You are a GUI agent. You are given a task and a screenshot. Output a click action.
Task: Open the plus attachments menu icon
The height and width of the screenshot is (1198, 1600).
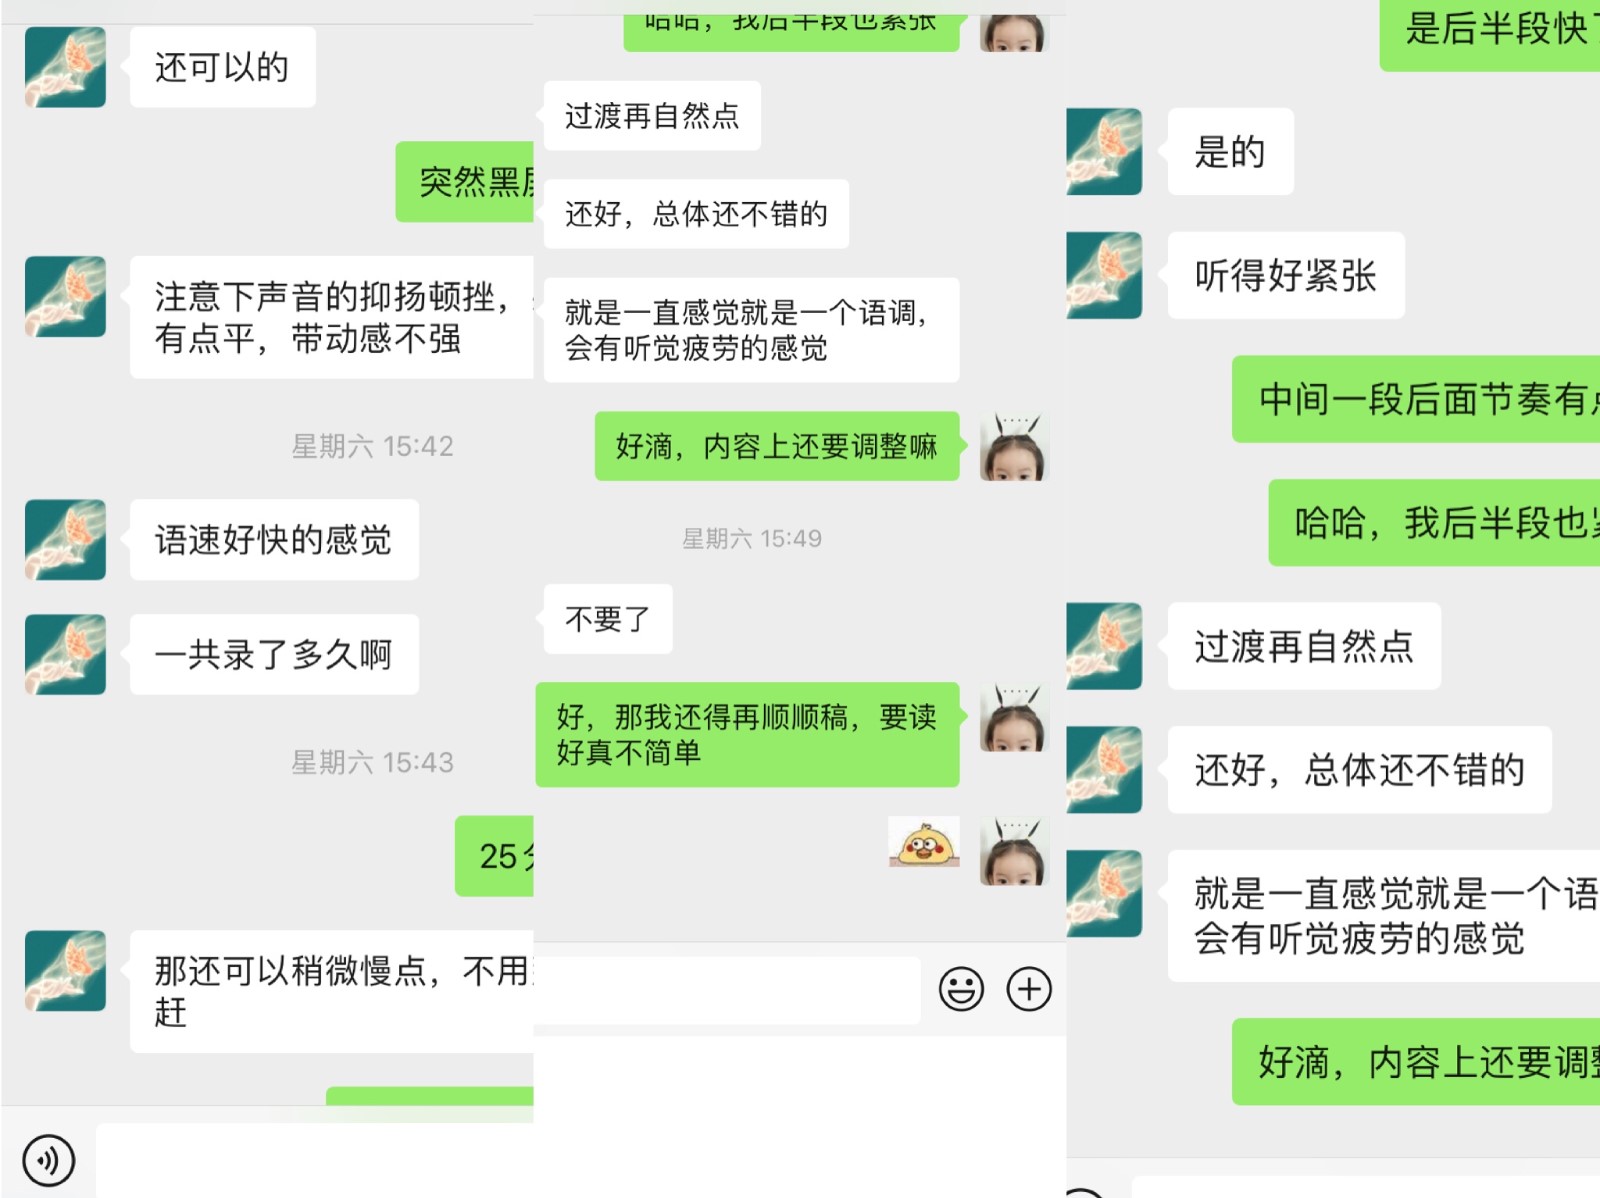click(1029, 989)
